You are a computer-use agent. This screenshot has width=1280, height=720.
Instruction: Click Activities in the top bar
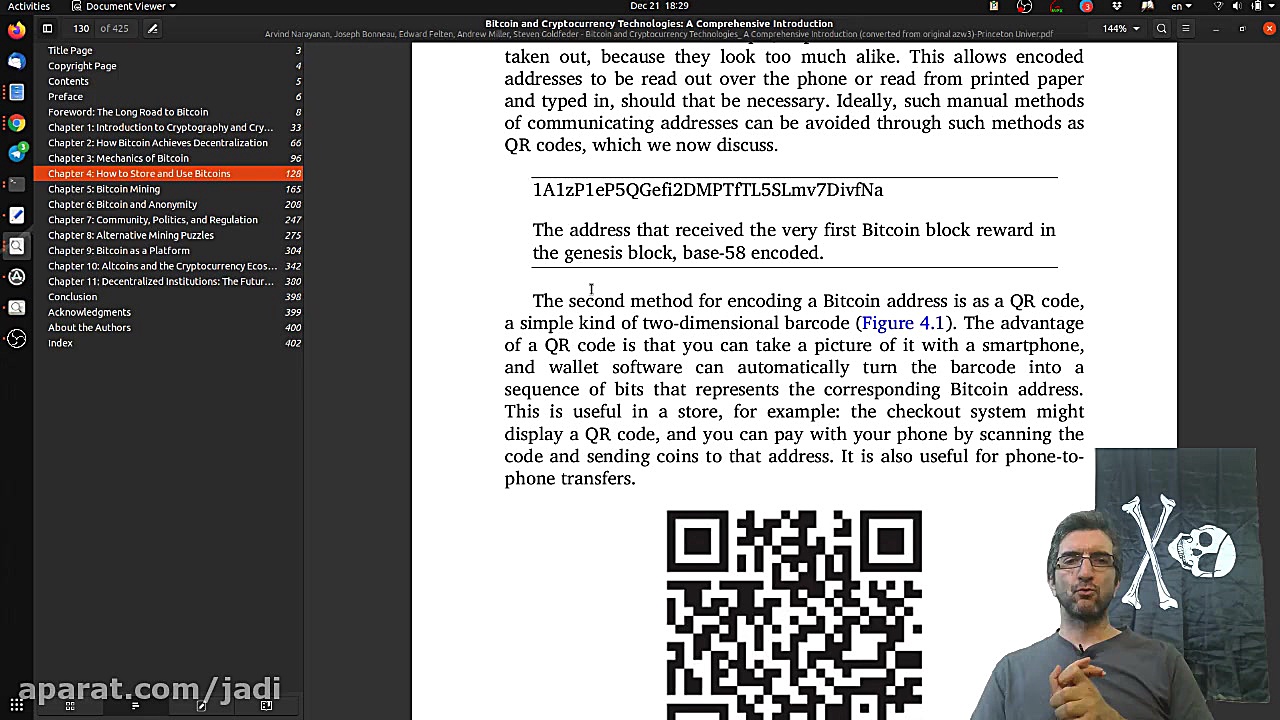point(28,6)
